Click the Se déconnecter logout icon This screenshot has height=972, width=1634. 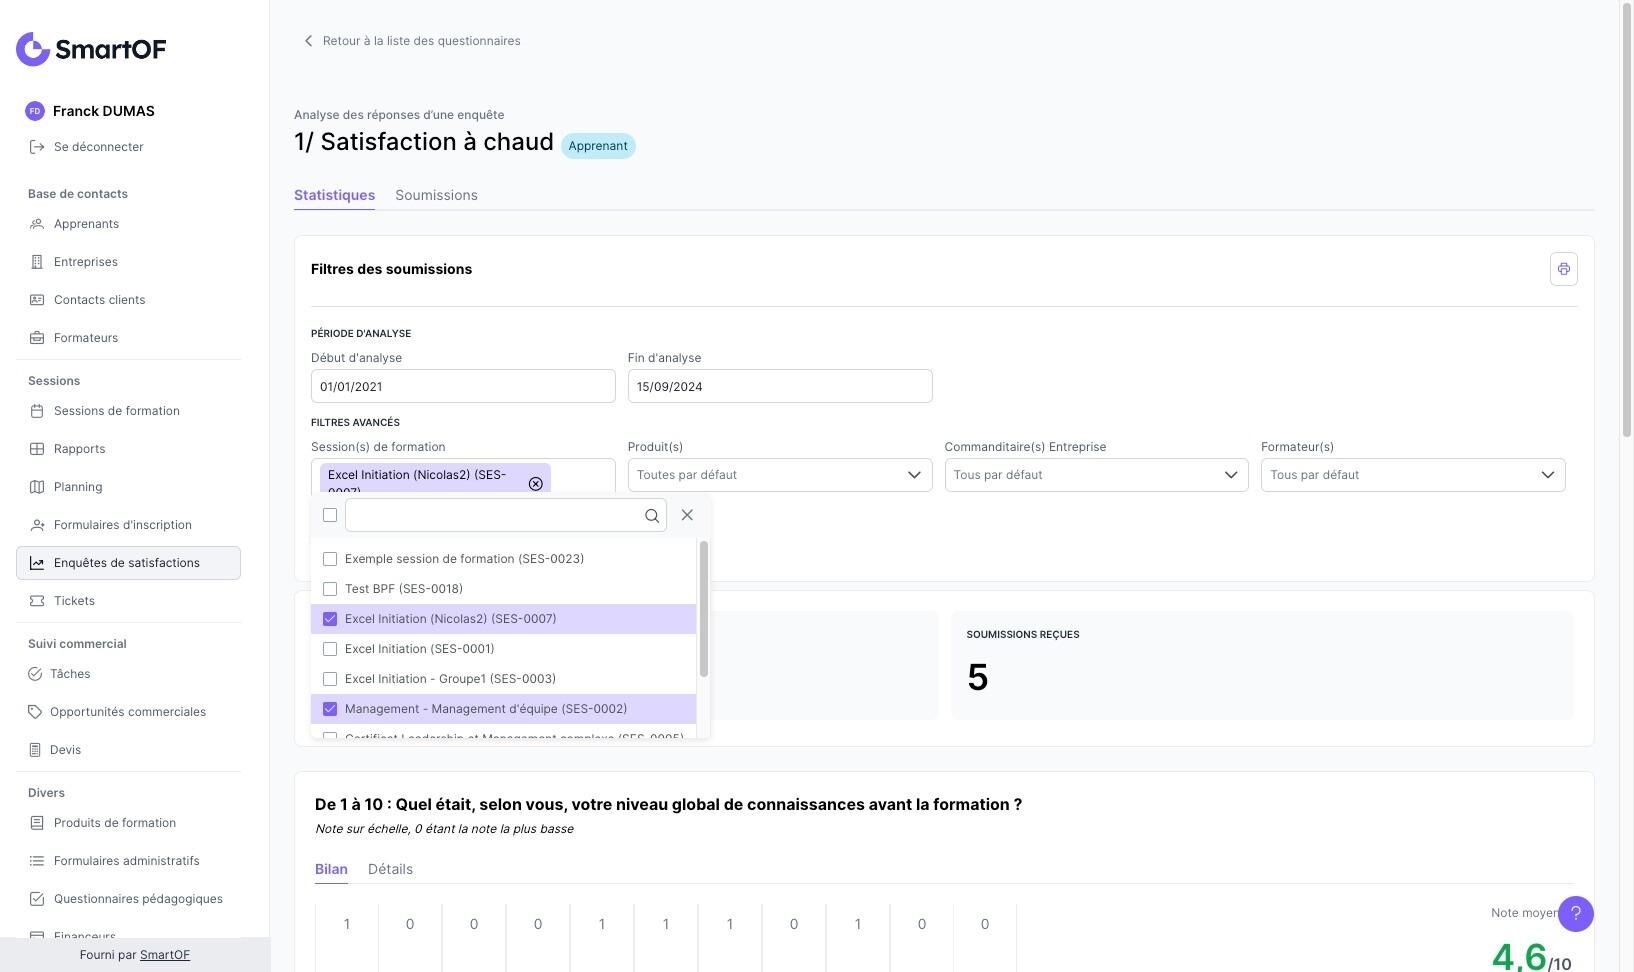[37, 147]
